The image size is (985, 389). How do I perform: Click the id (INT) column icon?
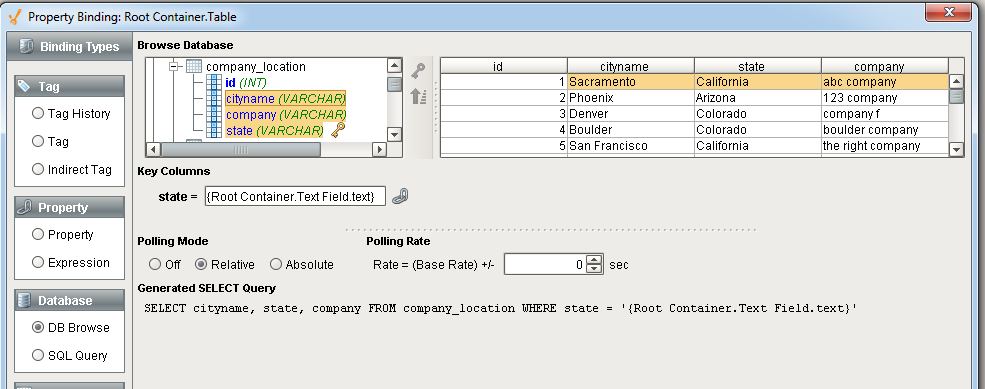click(214, 82)
